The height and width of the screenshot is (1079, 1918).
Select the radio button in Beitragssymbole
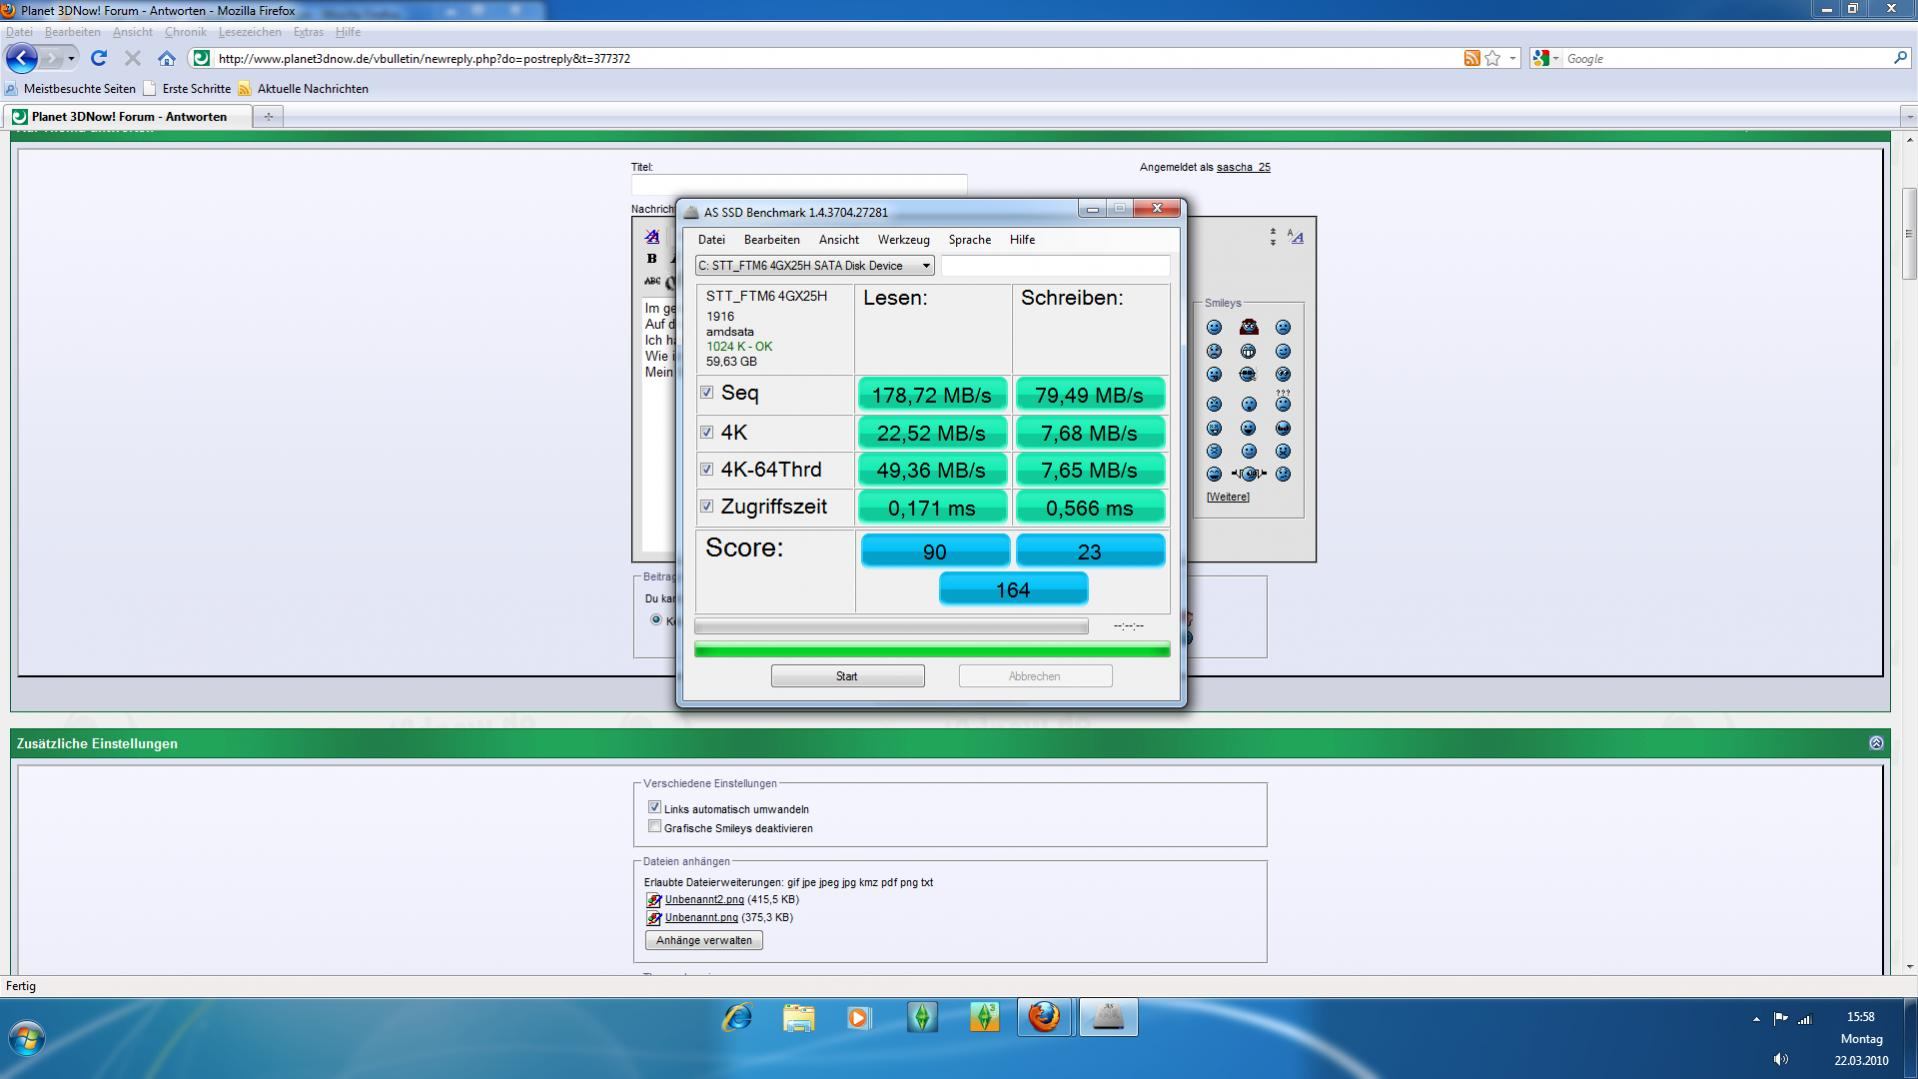pyautogui.click(x=656, y=620)
